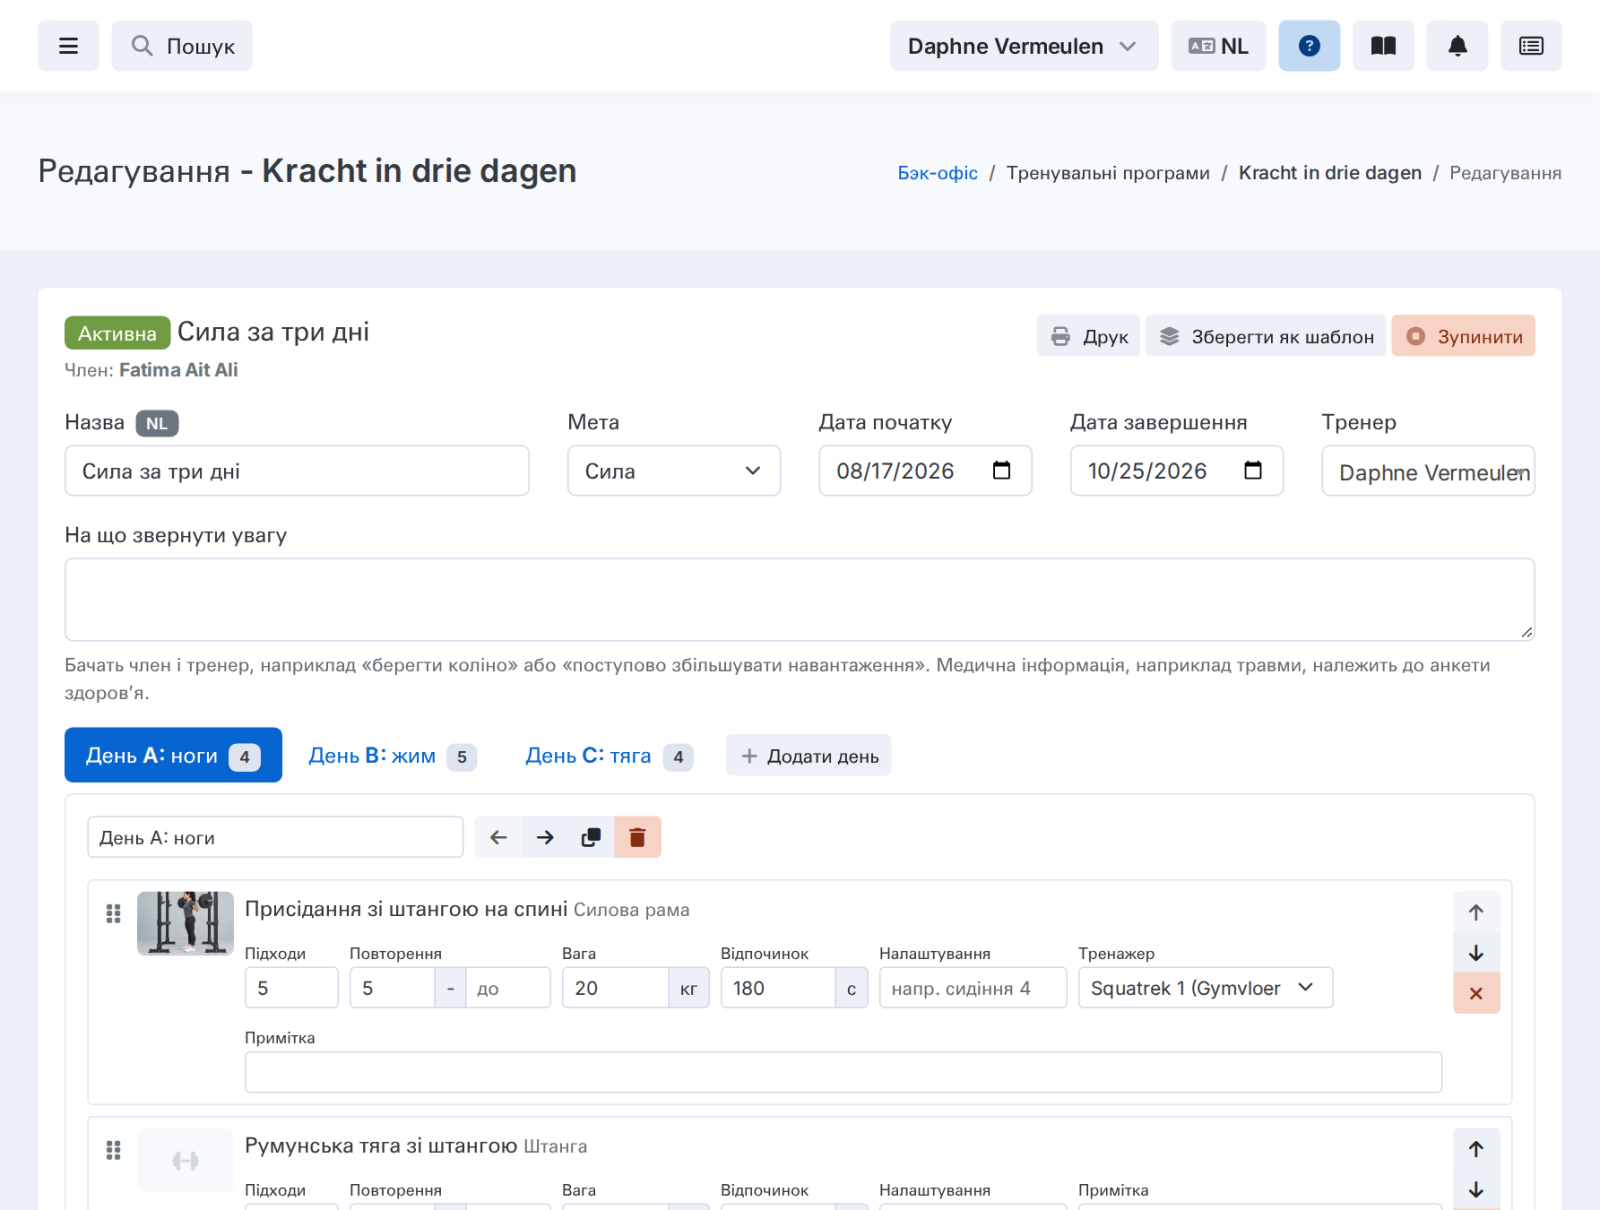Viewport: 1600px width, 1210px height.
Task: Duplicate the day with the copy icon
Action: pos(591,837)
